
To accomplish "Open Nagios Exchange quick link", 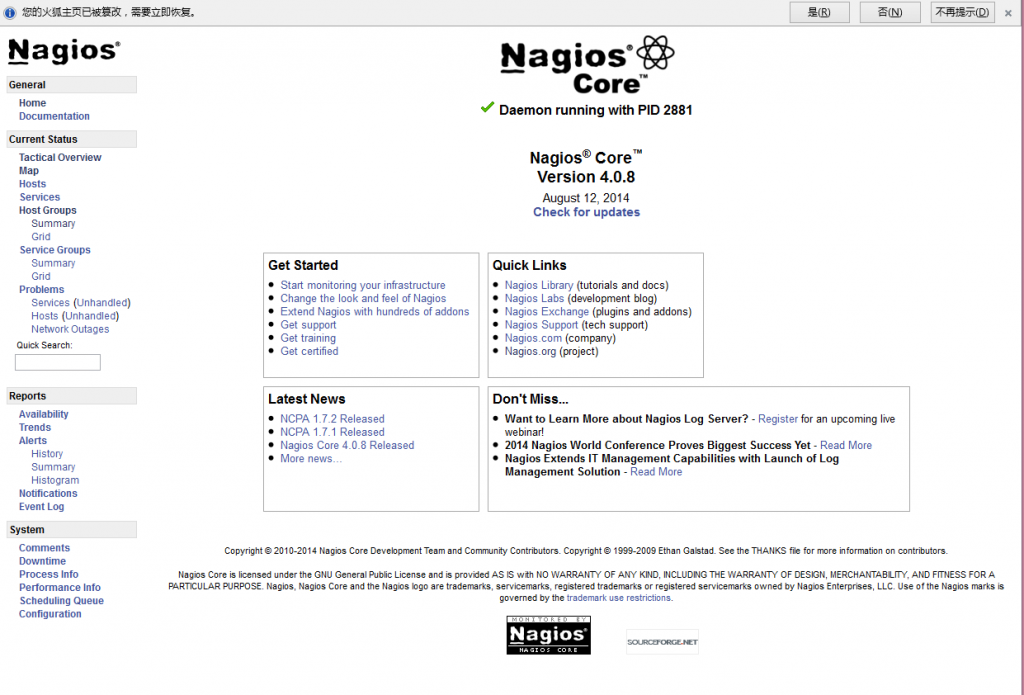I will (x=547, y=312).
